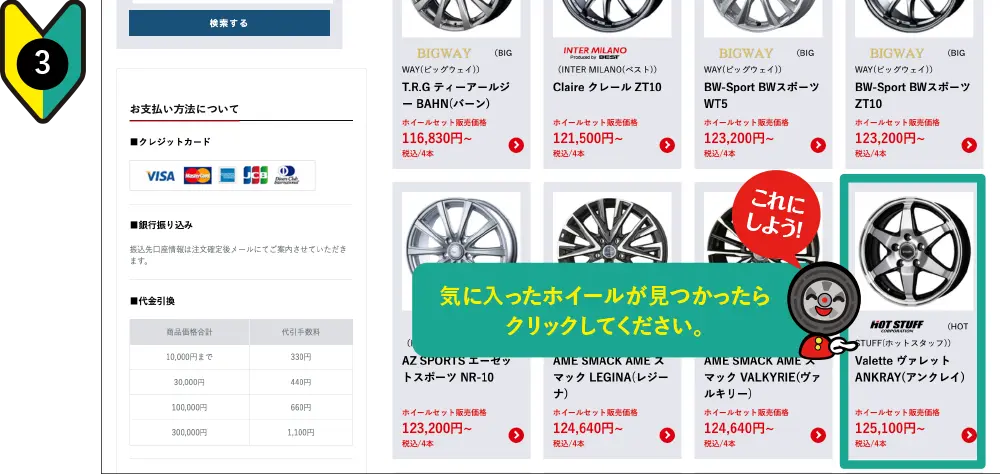The image size is (1000, 474).
Task: Click the MasterCard logo icon
Action: coord(197,176)
